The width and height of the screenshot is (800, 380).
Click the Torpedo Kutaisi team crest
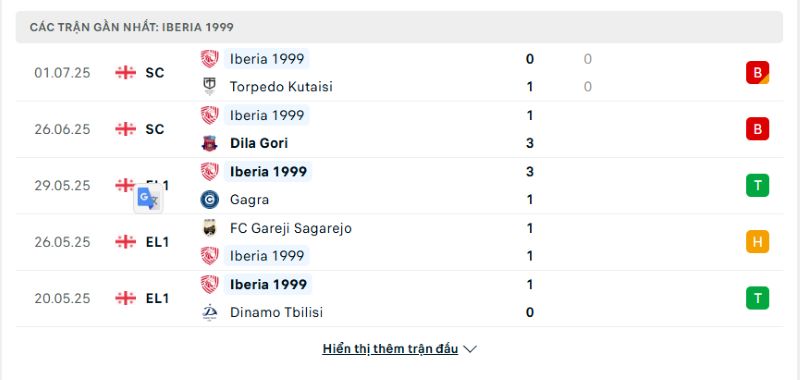click(209, 87)
